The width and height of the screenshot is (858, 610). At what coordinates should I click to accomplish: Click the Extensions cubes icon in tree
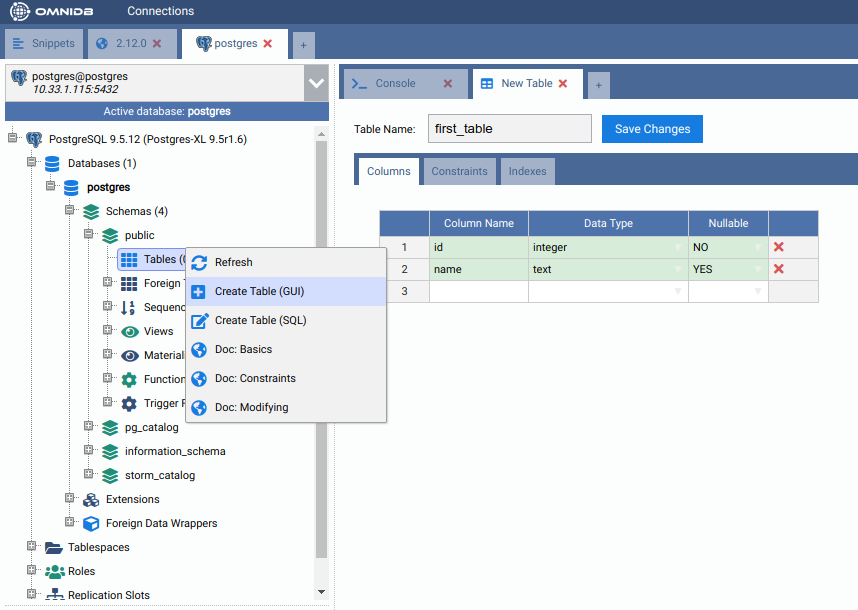[x=91, y=499]
